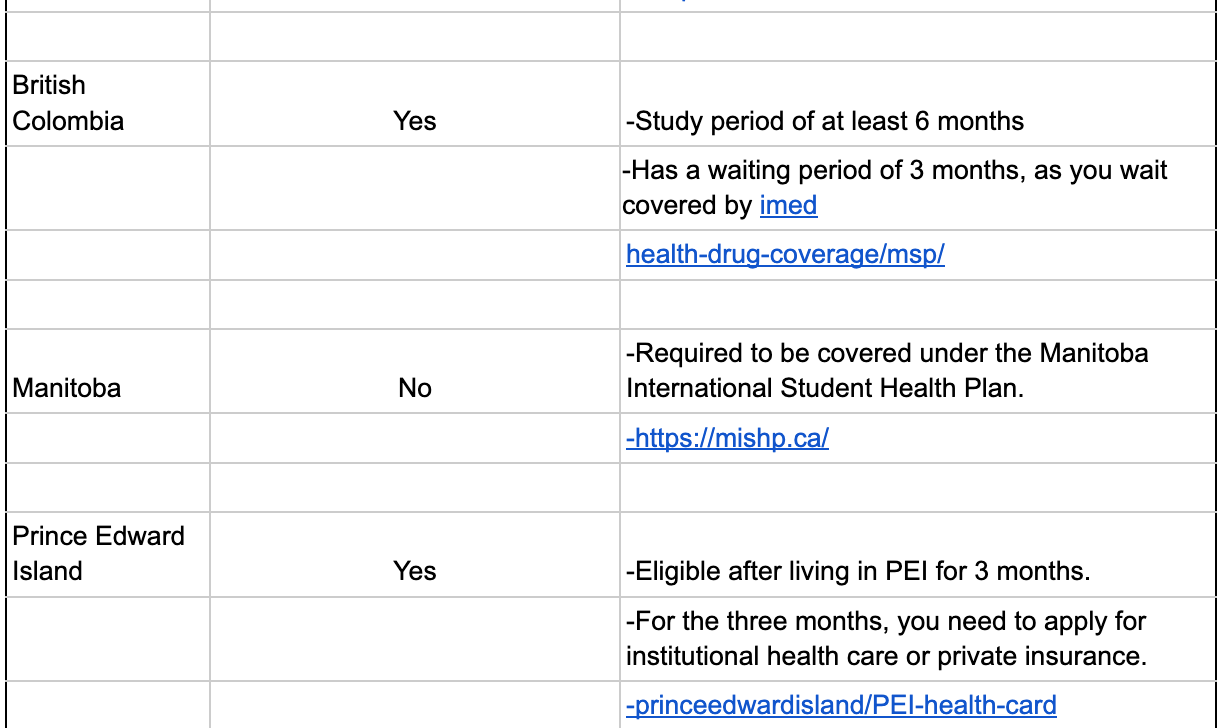Screen dimensions: 1220x728
Task: Click the "Yes" cell for Prince Edward Island
Action: pos(414,571)
